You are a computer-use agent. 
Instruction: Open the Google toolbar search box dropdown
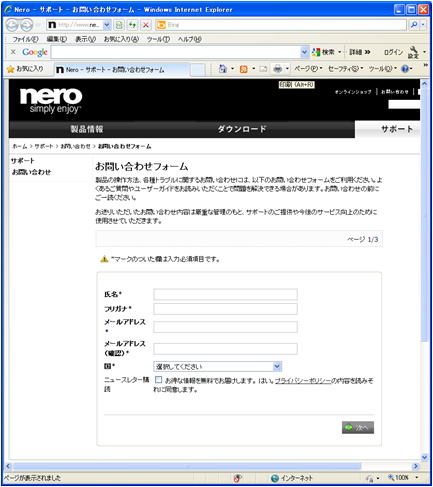[x=304, y=52]
